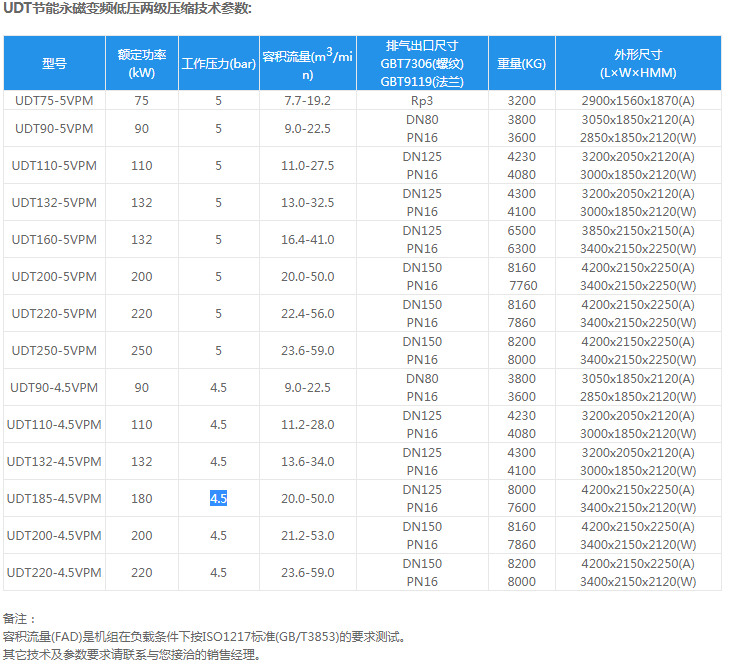Click the 21.2-53.0 flow rate value
This screenshot has height=670, width=730.
pos(307,535)
